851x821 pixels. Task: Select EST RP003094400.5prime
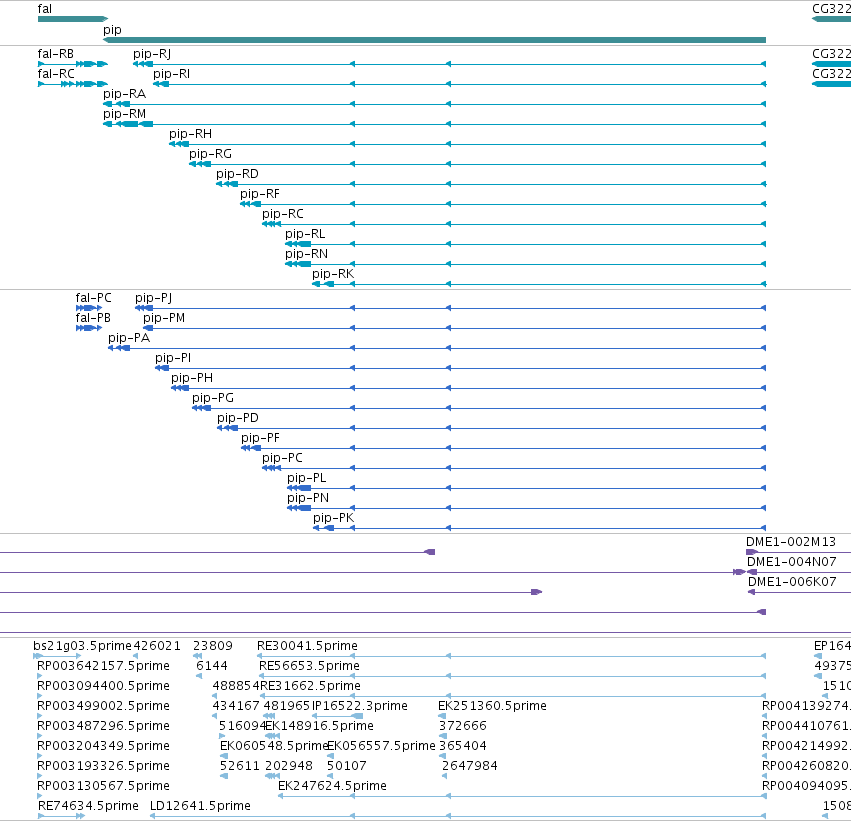click(x=103, y=686)
